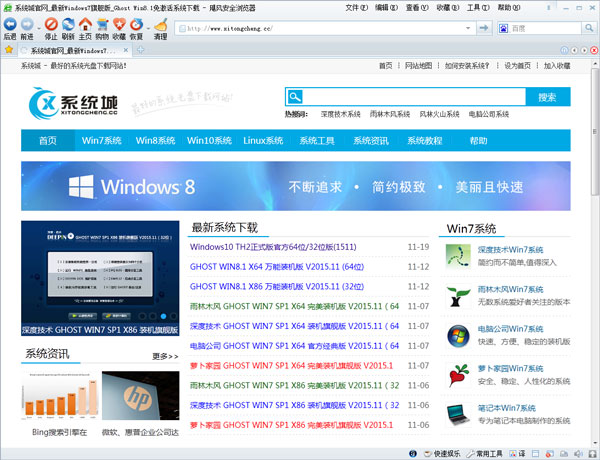Refresh the page with 刷新
Image resolution: width=600 pixels, height=460 pixels.
pyautogui.click(x=68, y=28)
